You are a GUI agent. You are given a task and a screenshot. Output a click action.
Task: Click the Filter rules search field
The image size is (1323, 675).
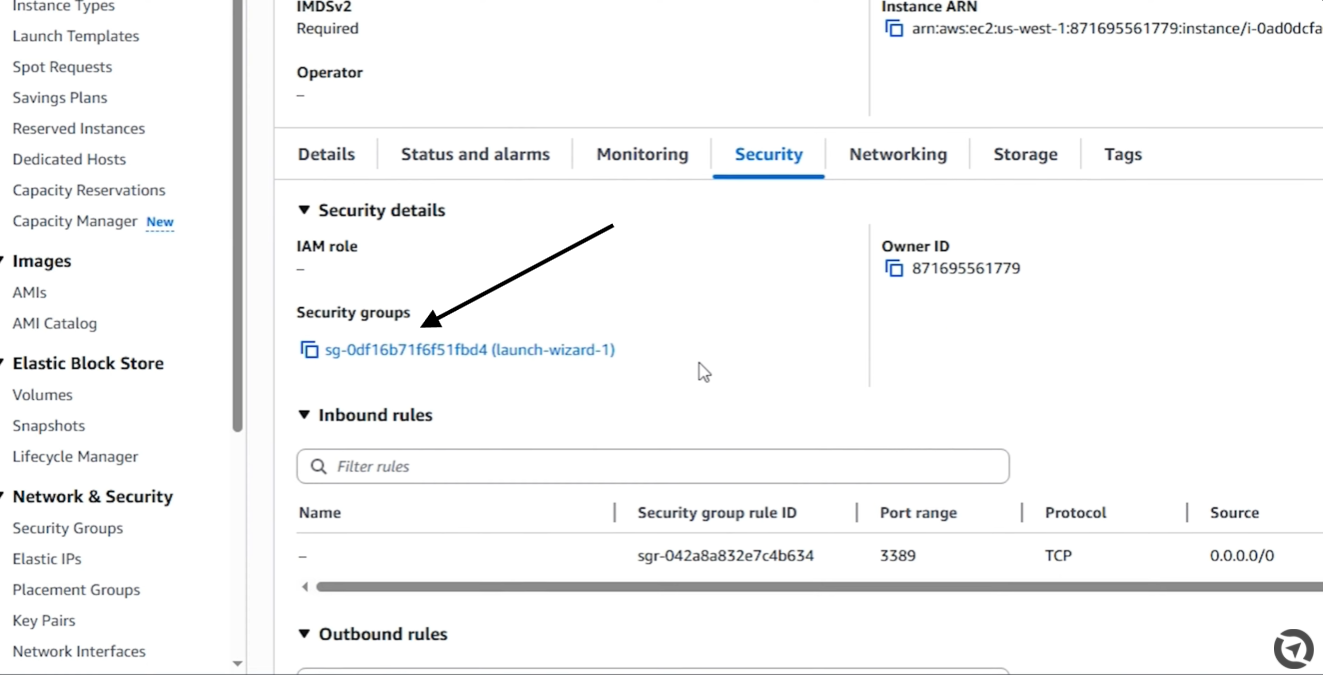pyautogui.click(x=653, y=466)
